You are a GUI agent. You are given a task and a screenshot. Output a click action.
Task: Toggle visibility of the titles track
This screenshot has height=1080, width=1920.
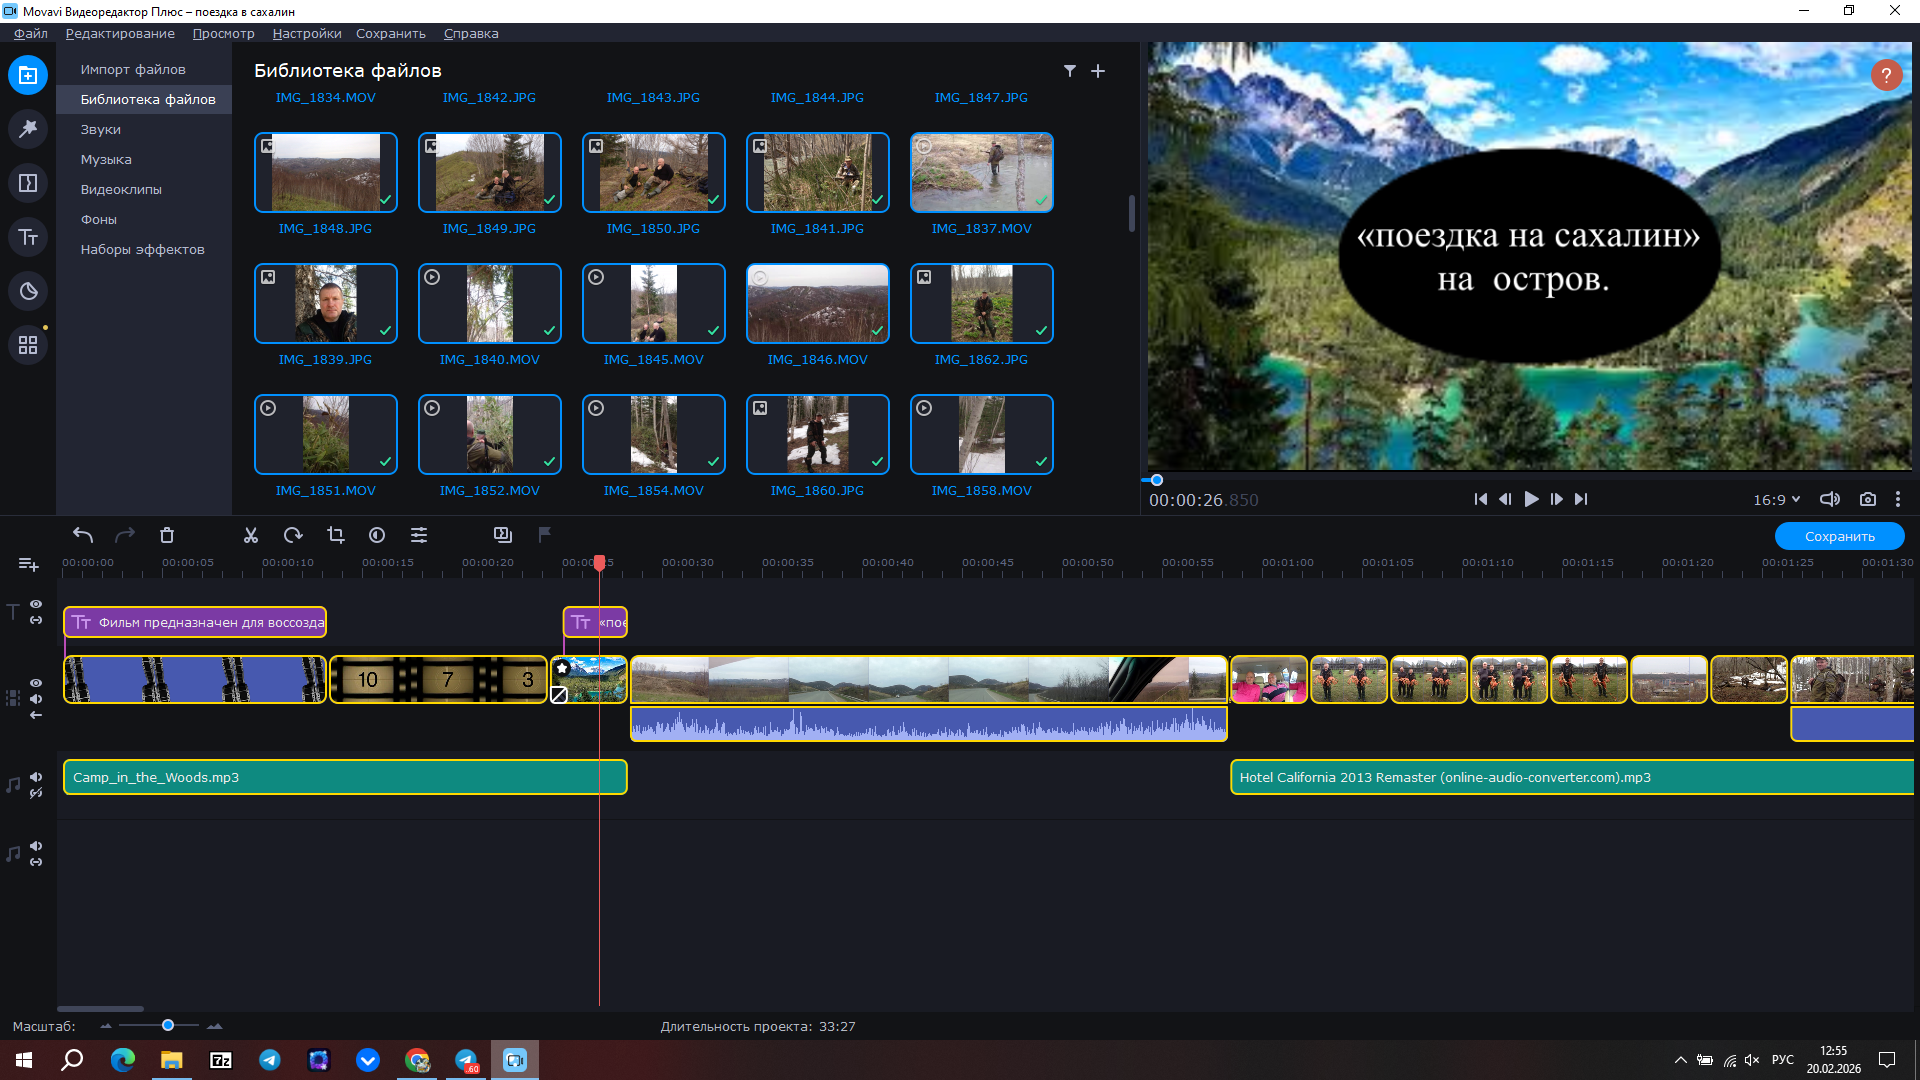coord(36,604)
